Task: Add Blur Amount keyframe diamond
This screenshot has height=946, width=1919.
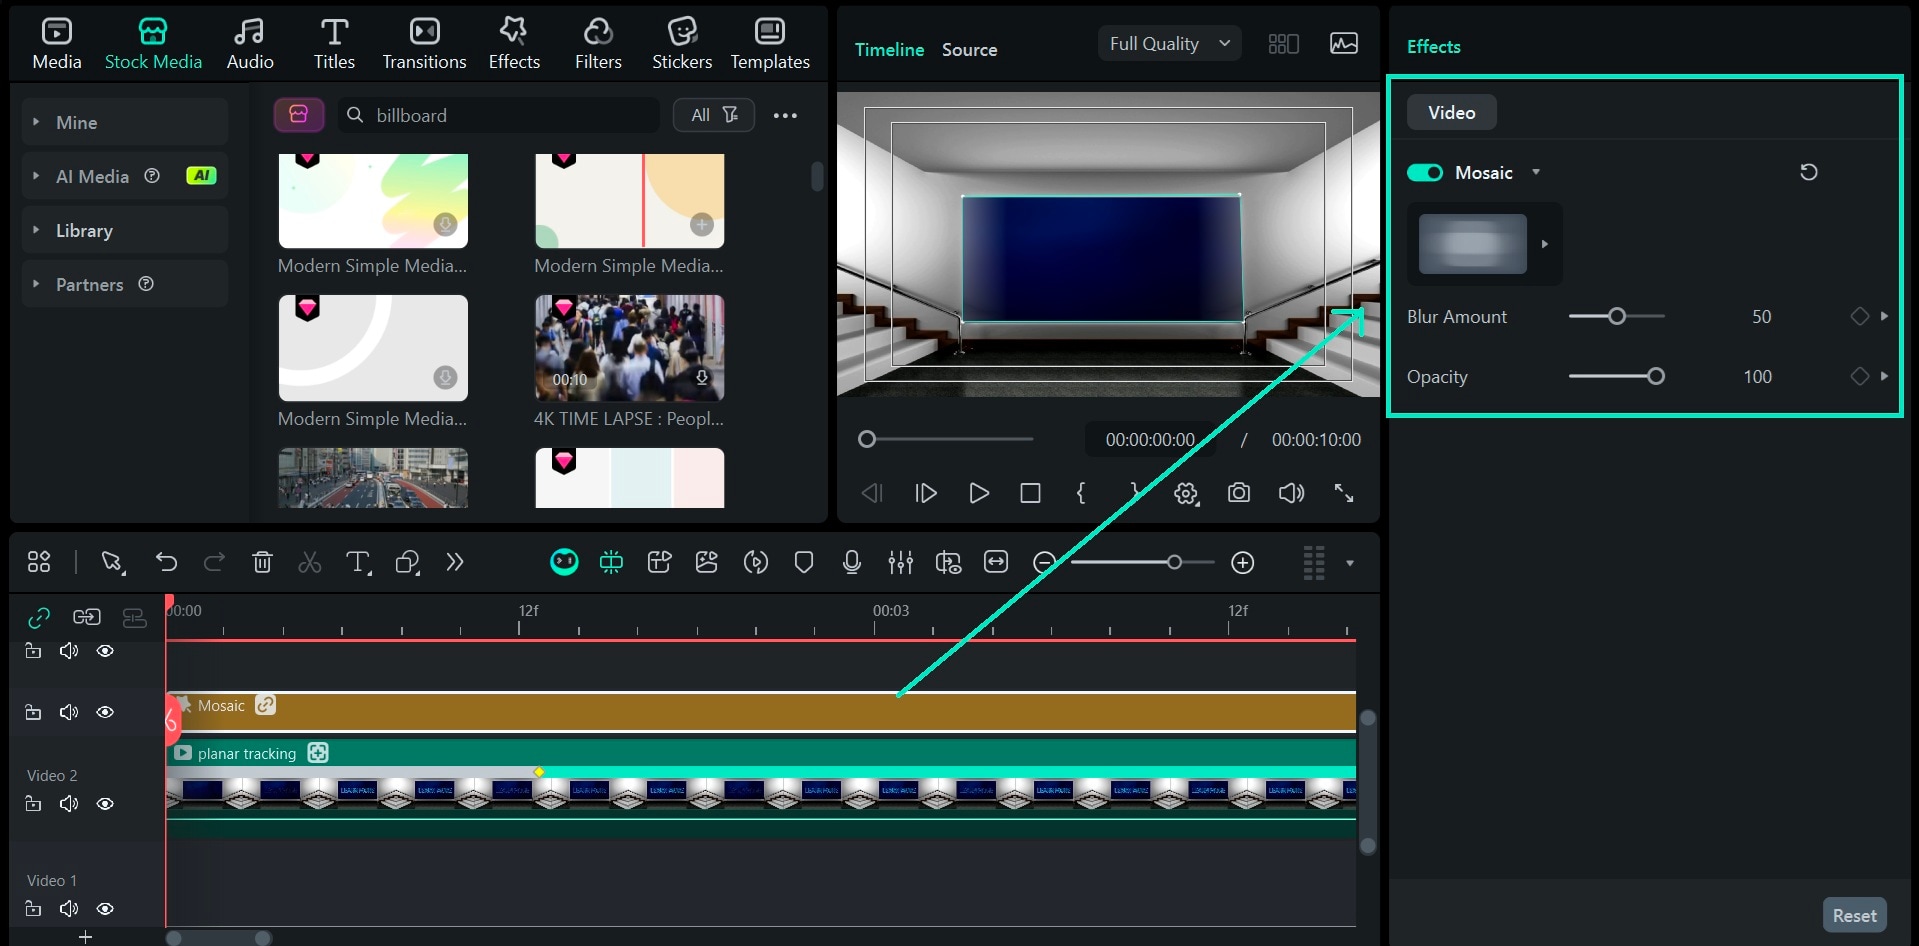Action: point(1859,316)
